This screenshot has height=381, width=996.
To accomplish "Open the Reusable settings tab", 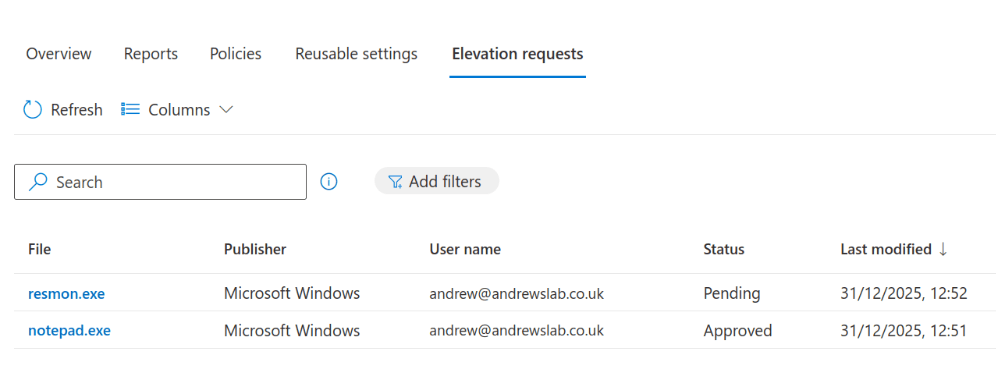I will (x=356, y=54).
